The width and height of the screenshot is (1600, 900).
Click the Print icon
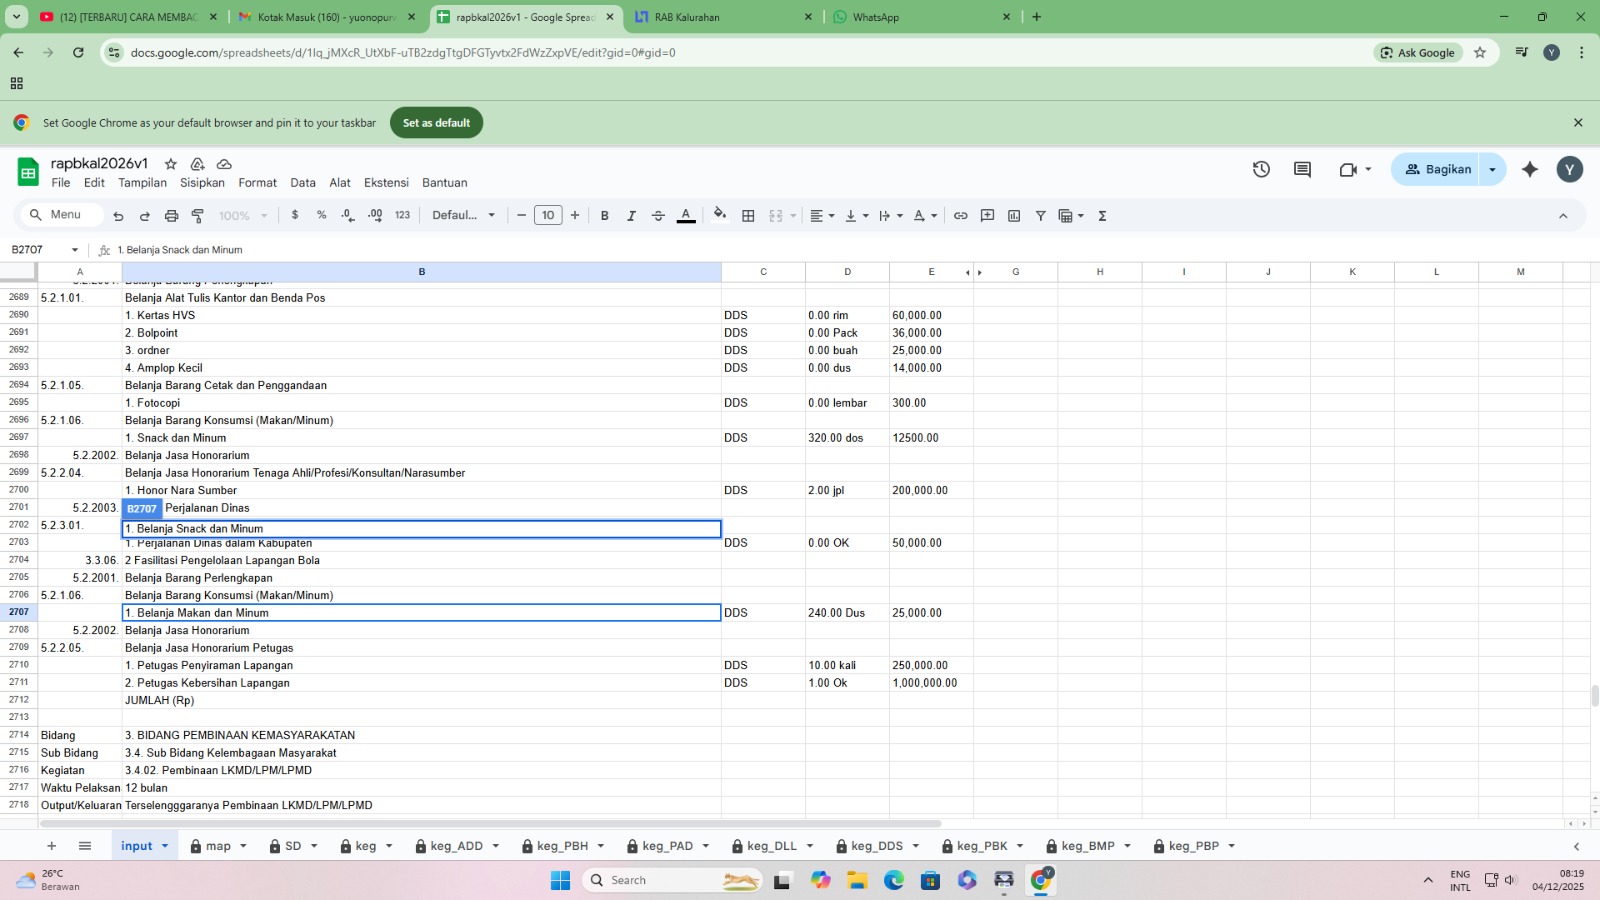click(x=171, y=216)
